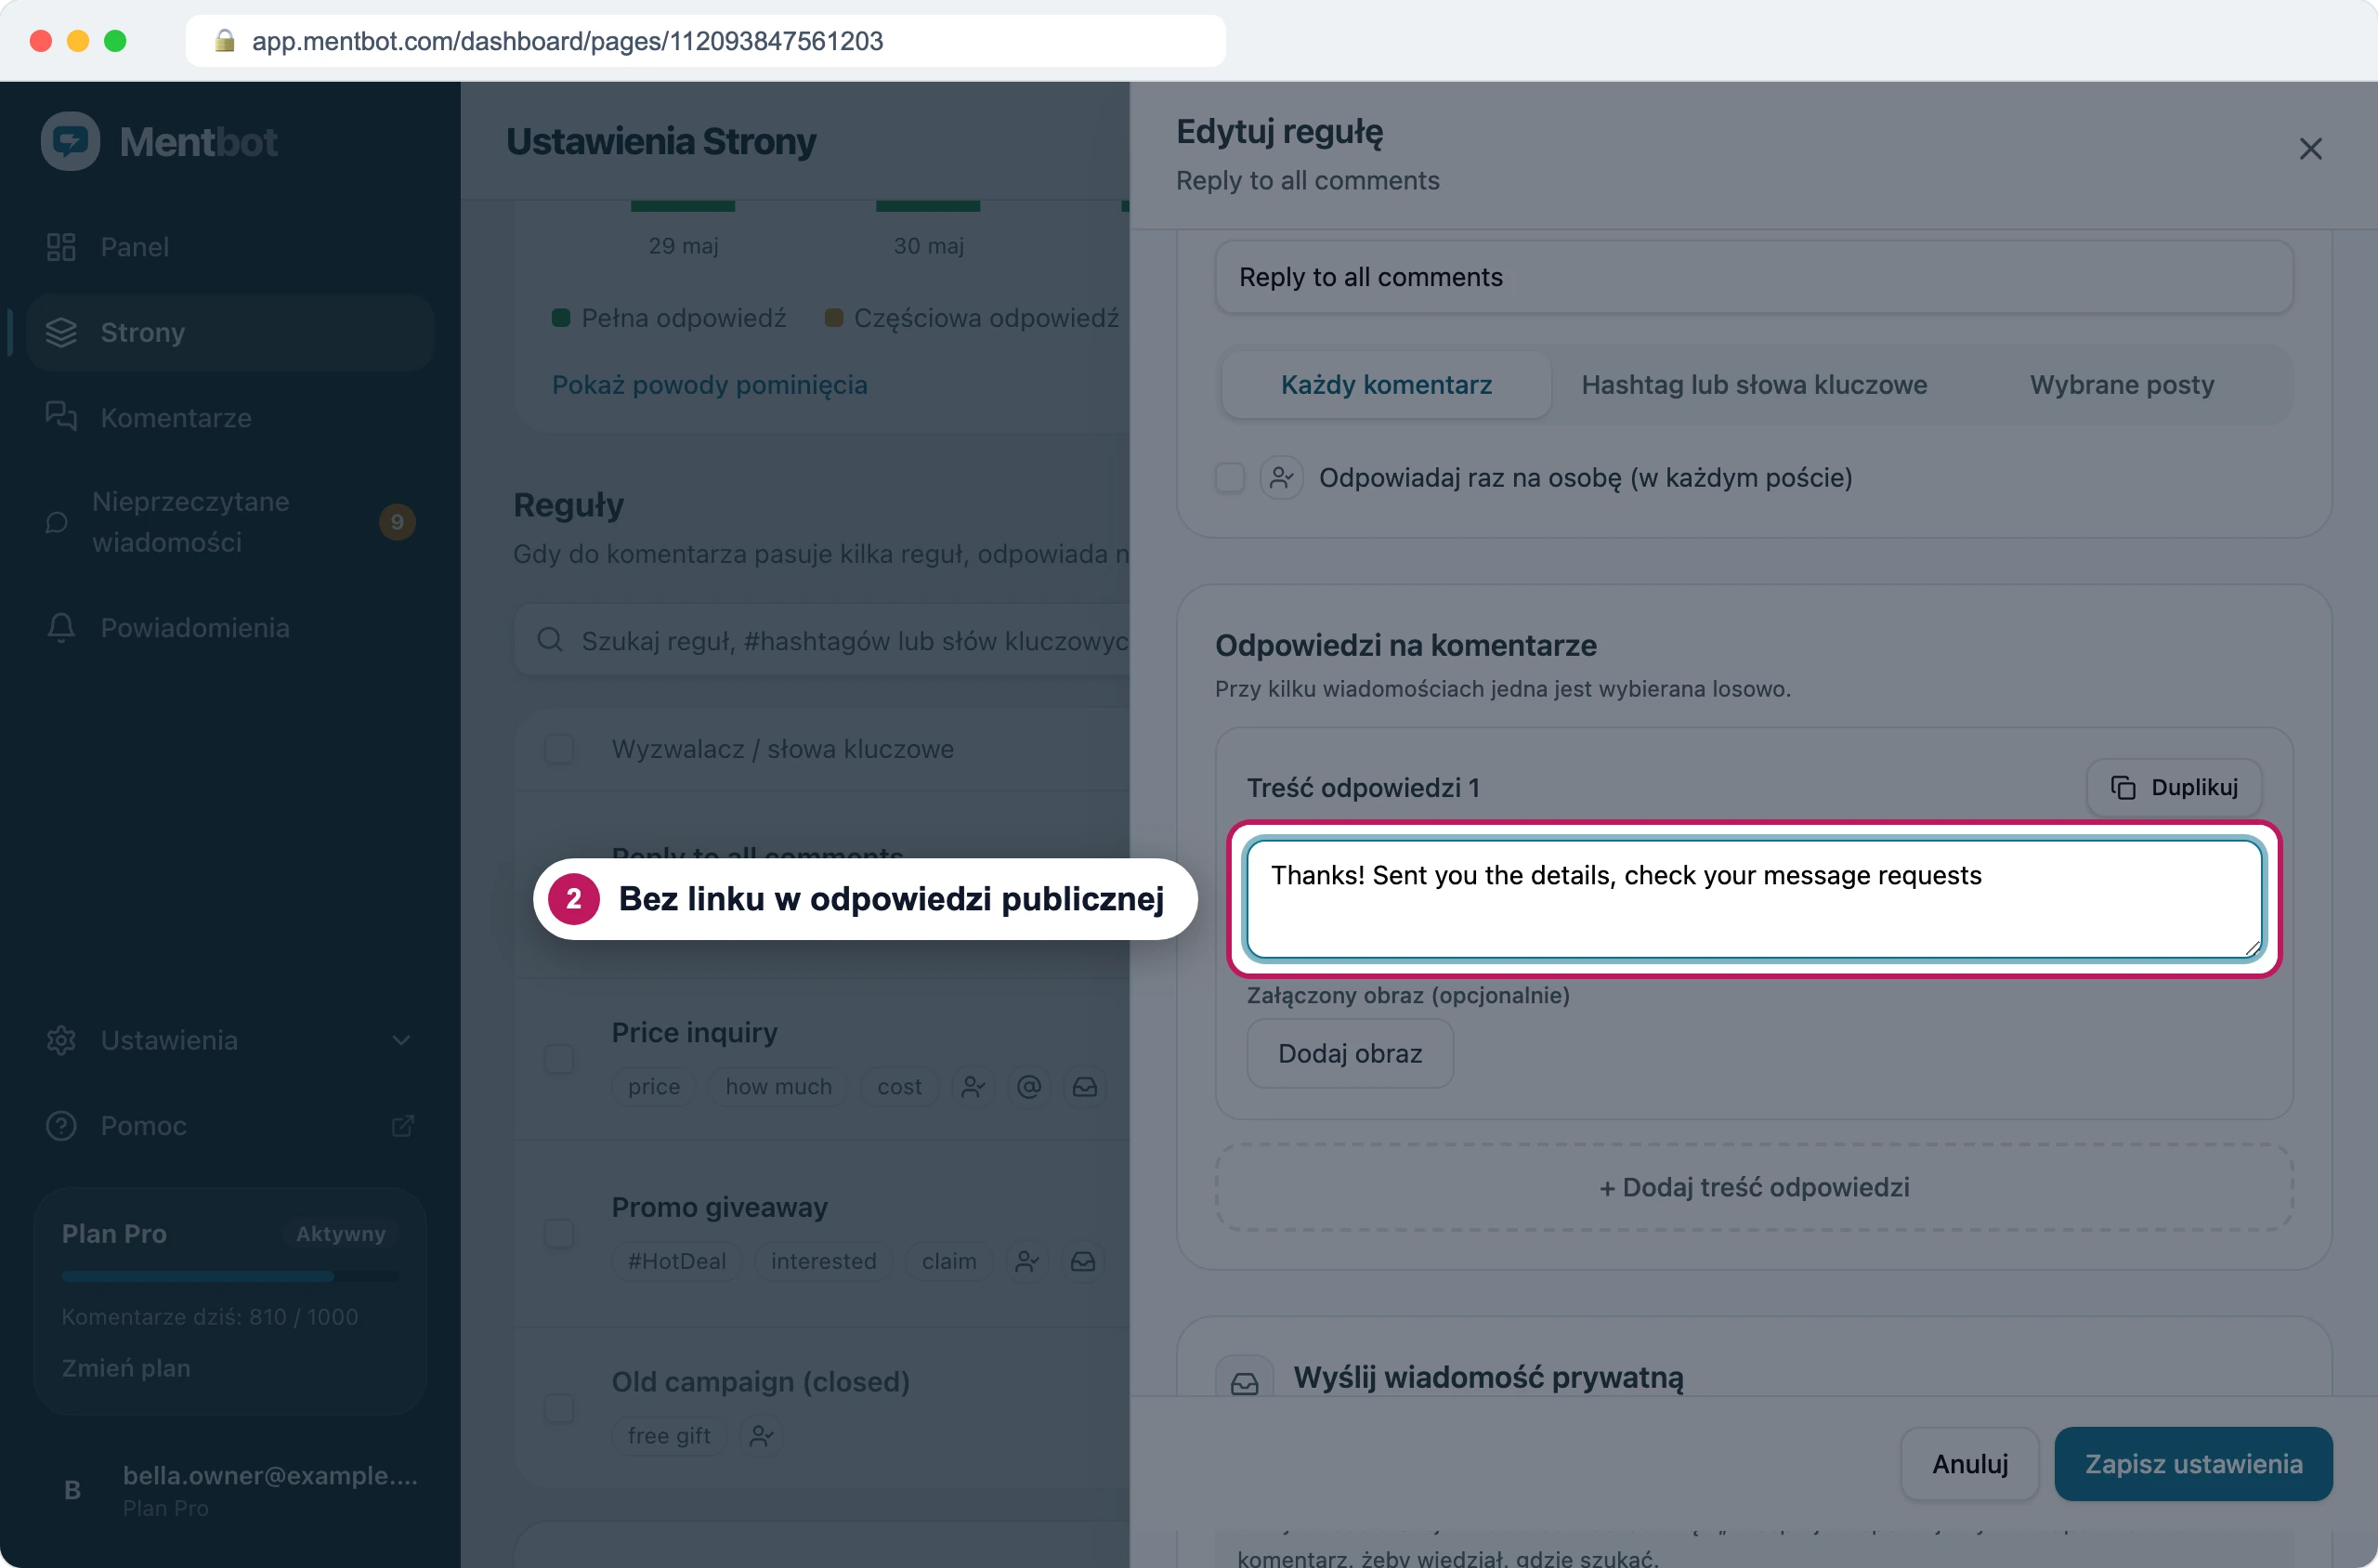Switch to Każdy komentarz tab

click(x=1386, y=384)
